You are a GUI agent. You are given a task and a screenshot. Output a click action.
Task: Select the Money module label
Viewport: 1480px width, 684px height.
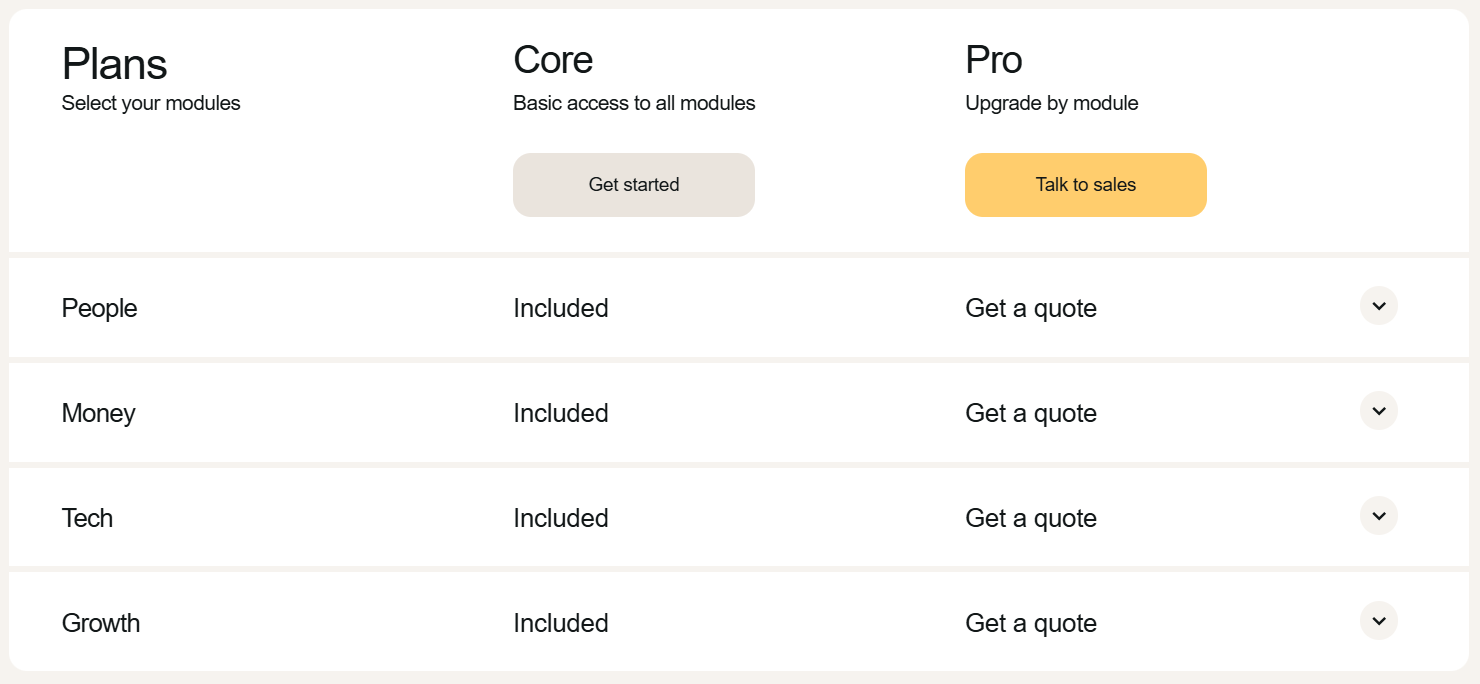click(98, 413)
